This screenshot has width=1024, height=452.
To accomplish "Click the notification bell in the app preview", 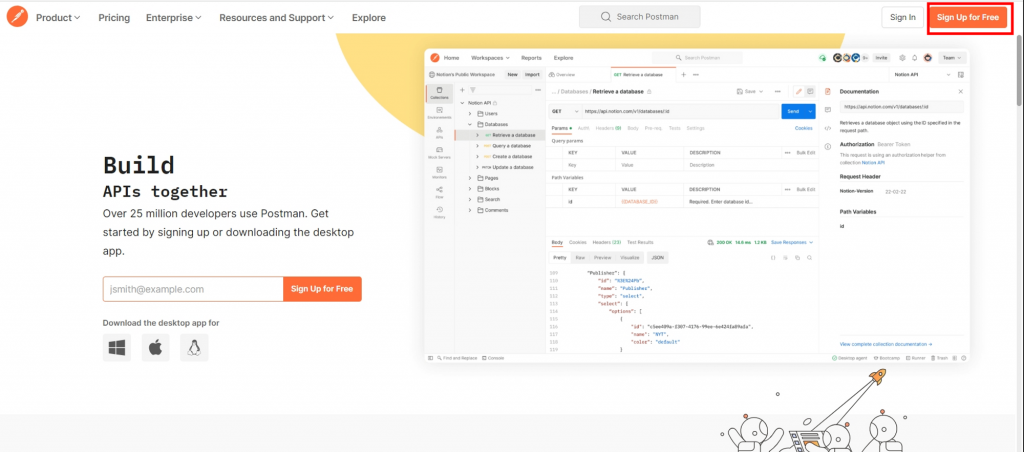I will pos(914,57).
